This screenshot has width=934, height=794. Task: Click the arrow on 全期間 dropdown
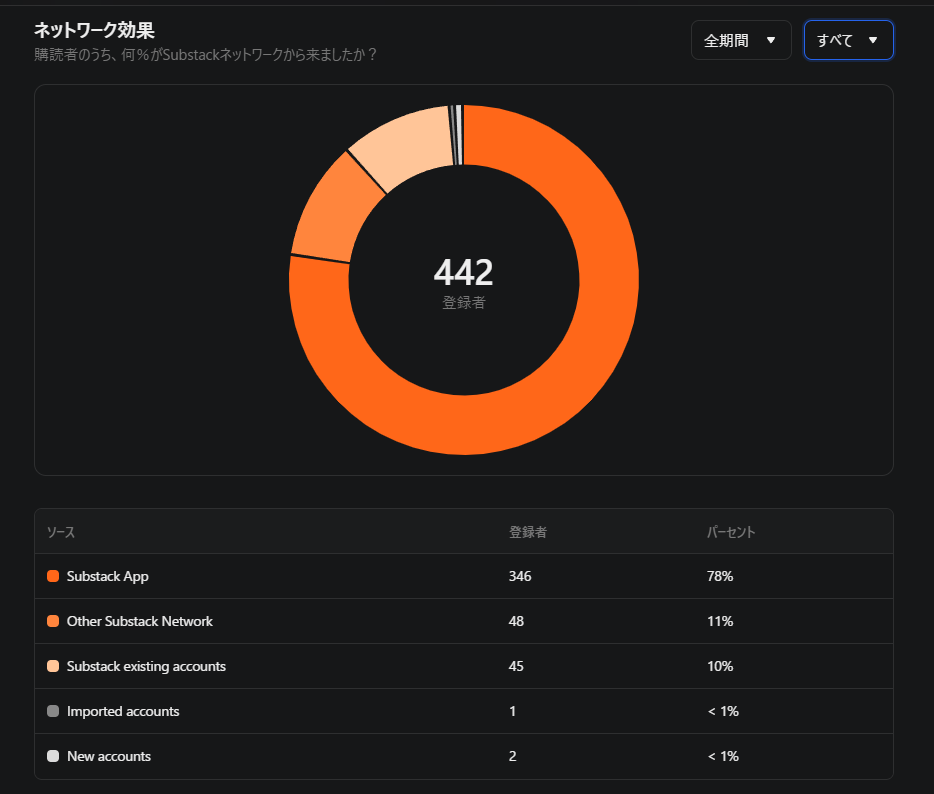[x=771, y=41]
